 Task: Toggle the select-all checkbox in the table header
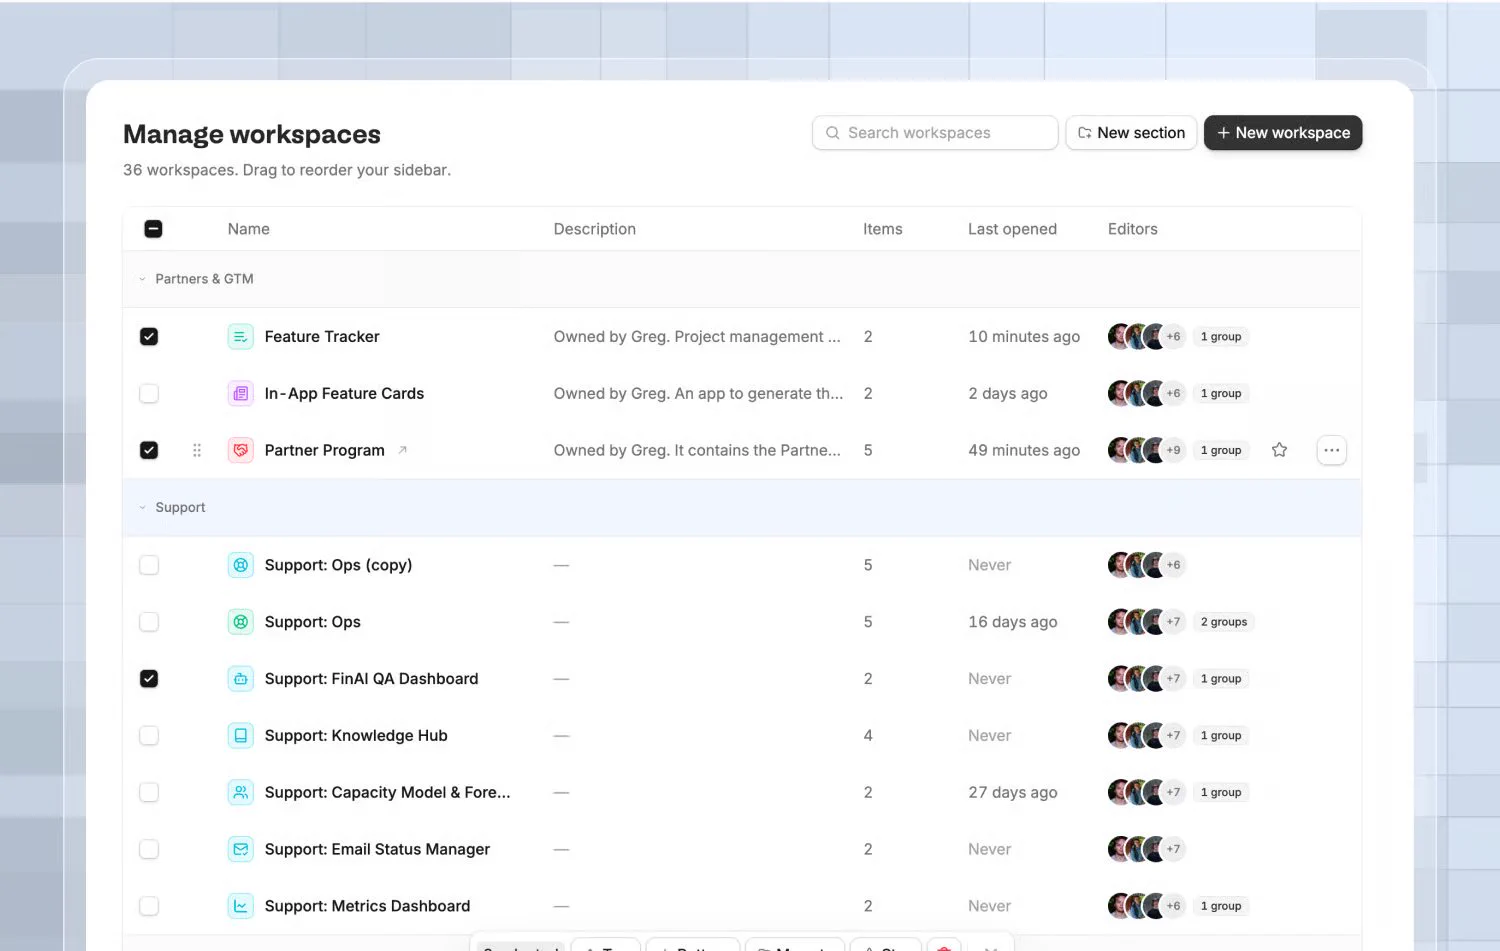[x=153, y=229]
